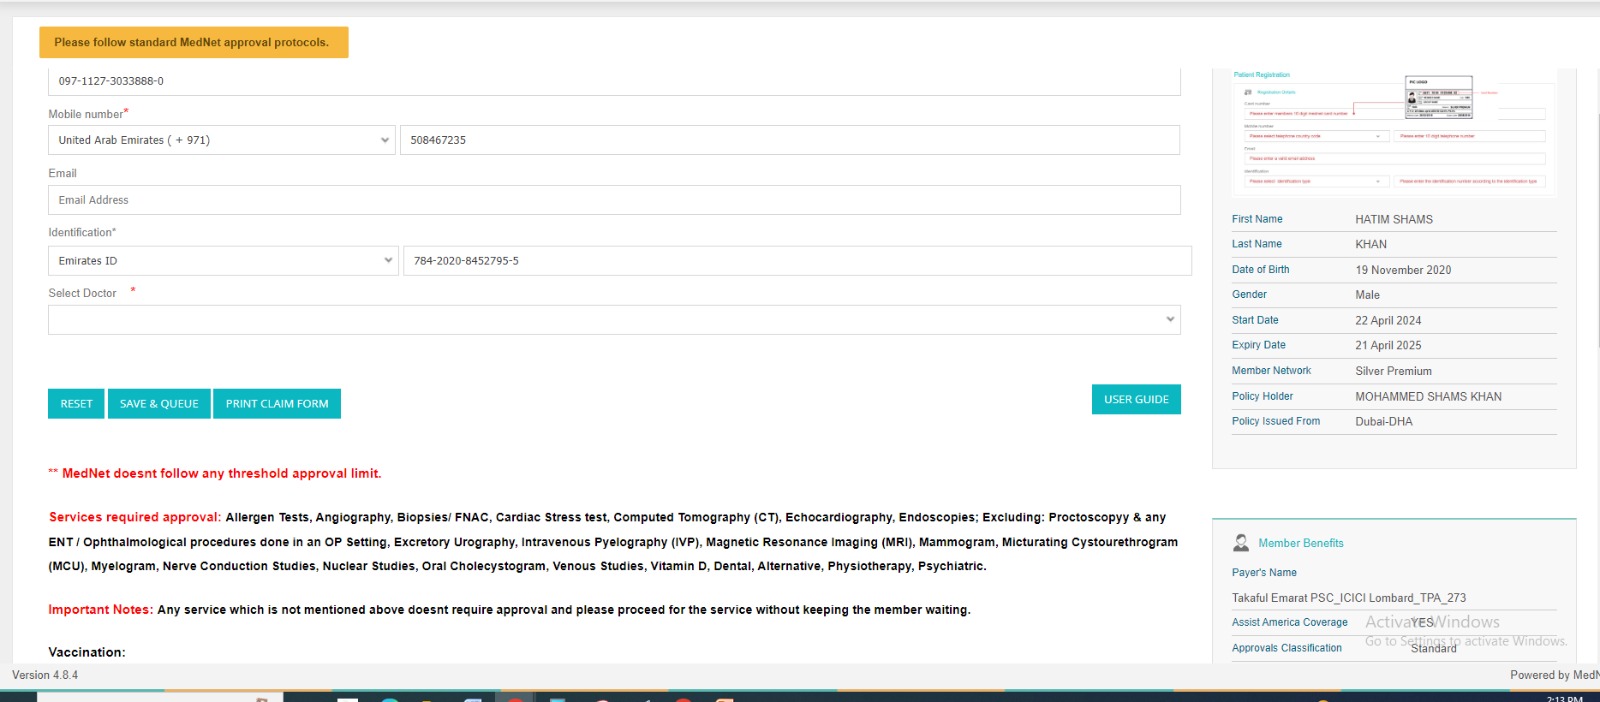Click the Policy Holder label
The image size is (1600, 702).
coord(1262,397)
